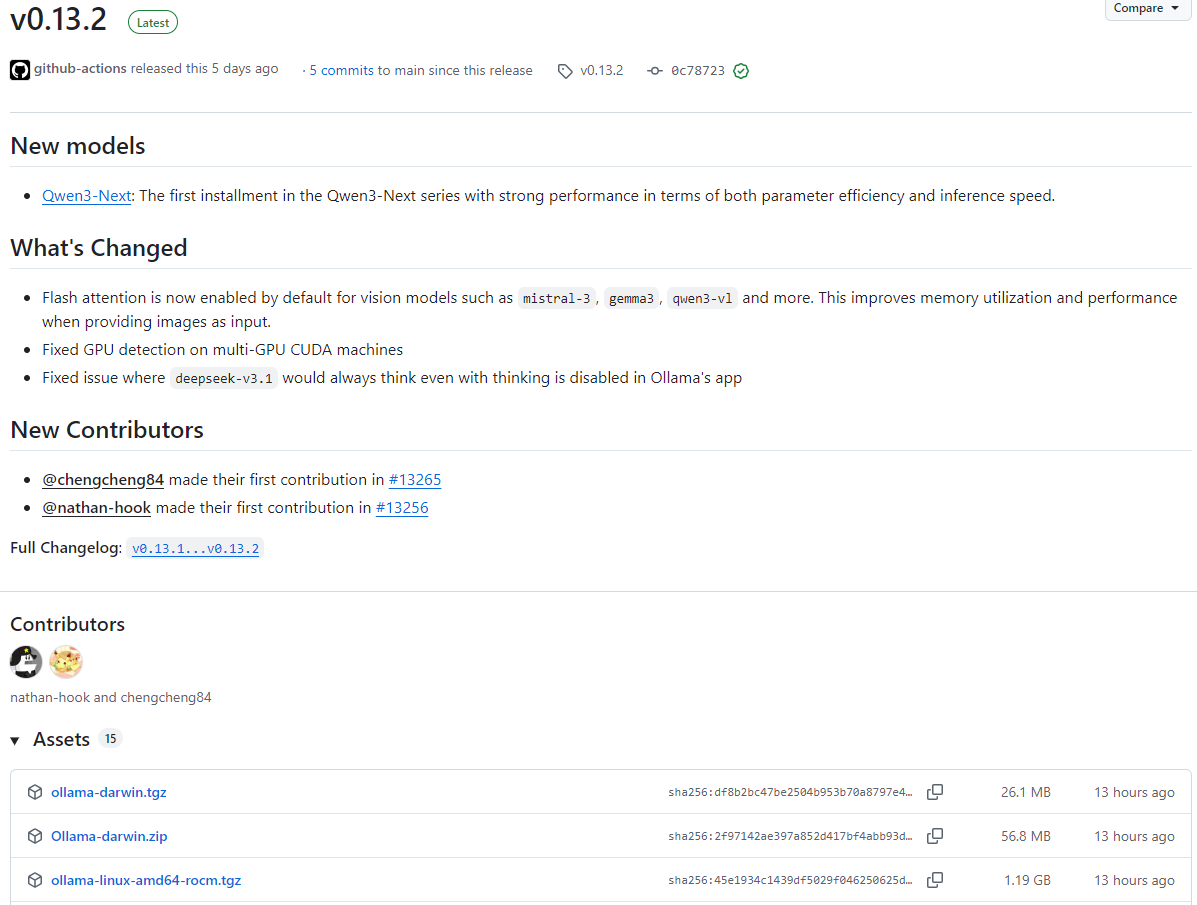Click the tag icon beside v0.13.2
1197x905 pixels.
pos(565,71)
